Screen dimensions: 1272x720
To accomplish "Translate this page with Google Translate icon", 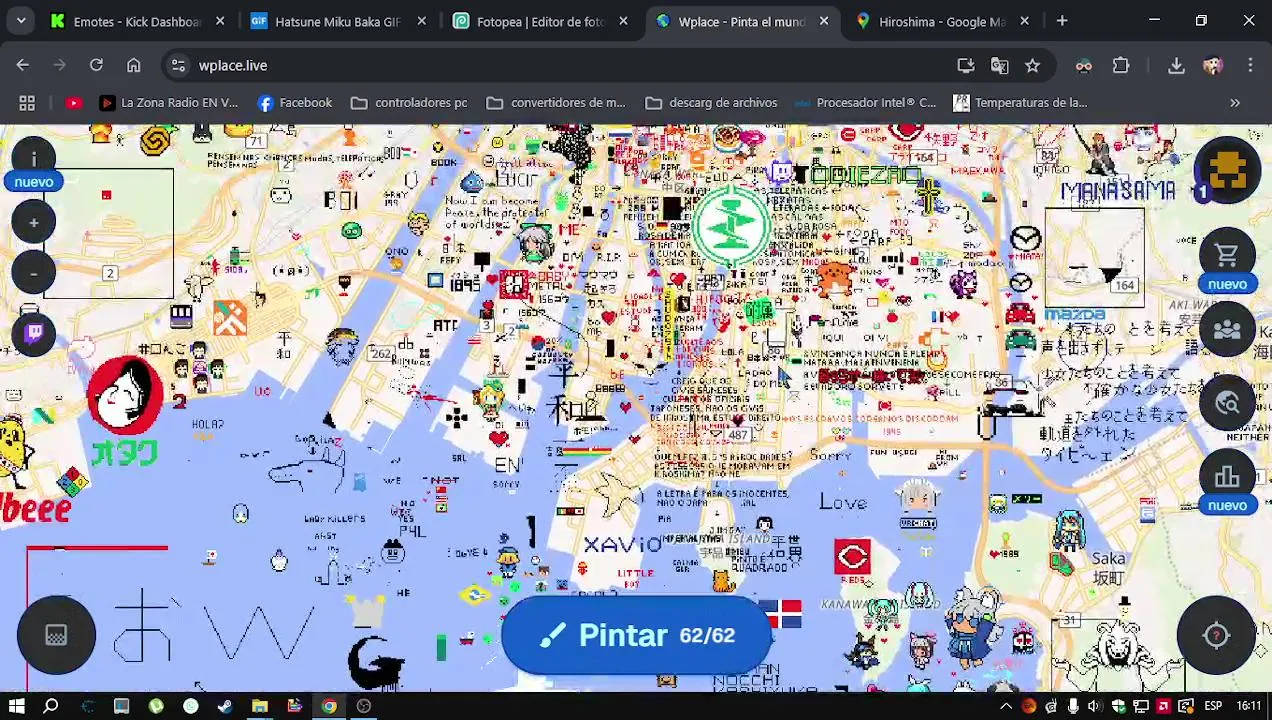I will (x=999, y=65).
